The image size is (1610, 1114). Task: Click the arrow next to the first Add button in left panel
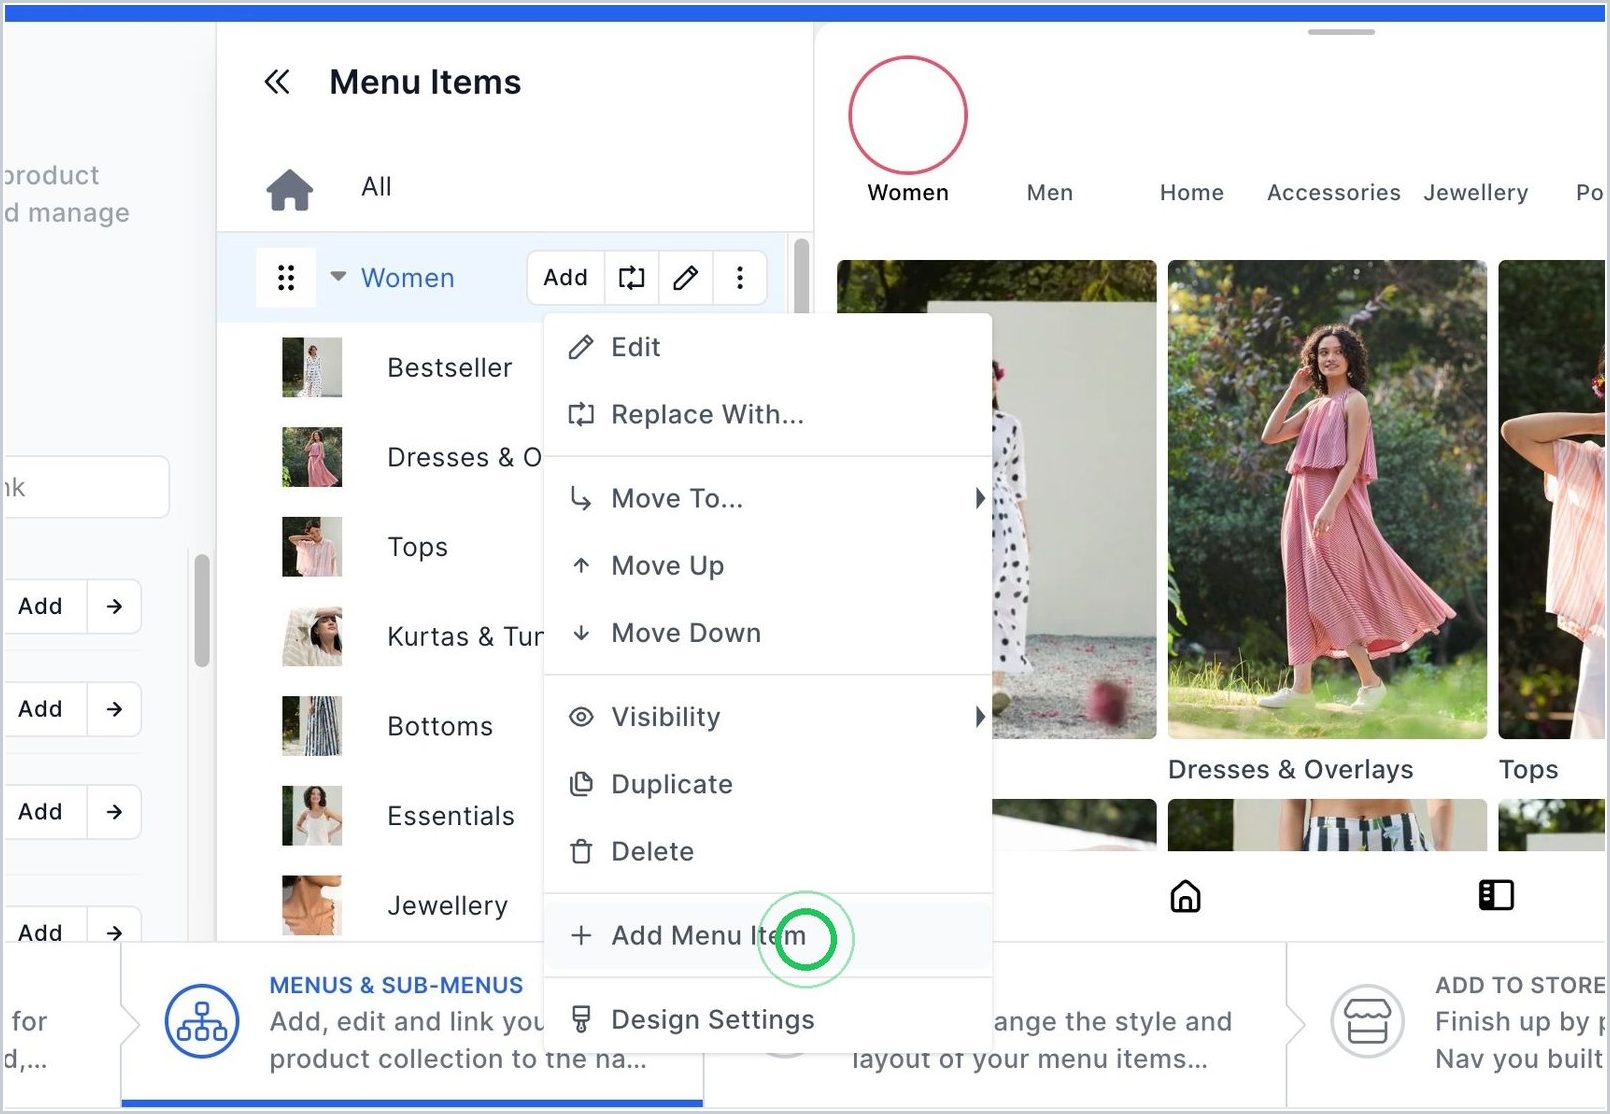point(114,606)
